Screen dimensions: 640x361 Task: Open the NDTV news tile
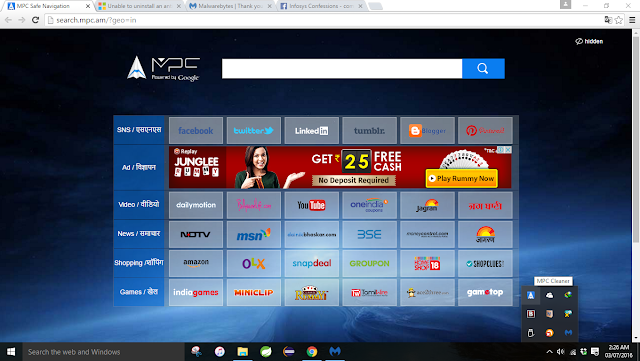tap(196, 234)
